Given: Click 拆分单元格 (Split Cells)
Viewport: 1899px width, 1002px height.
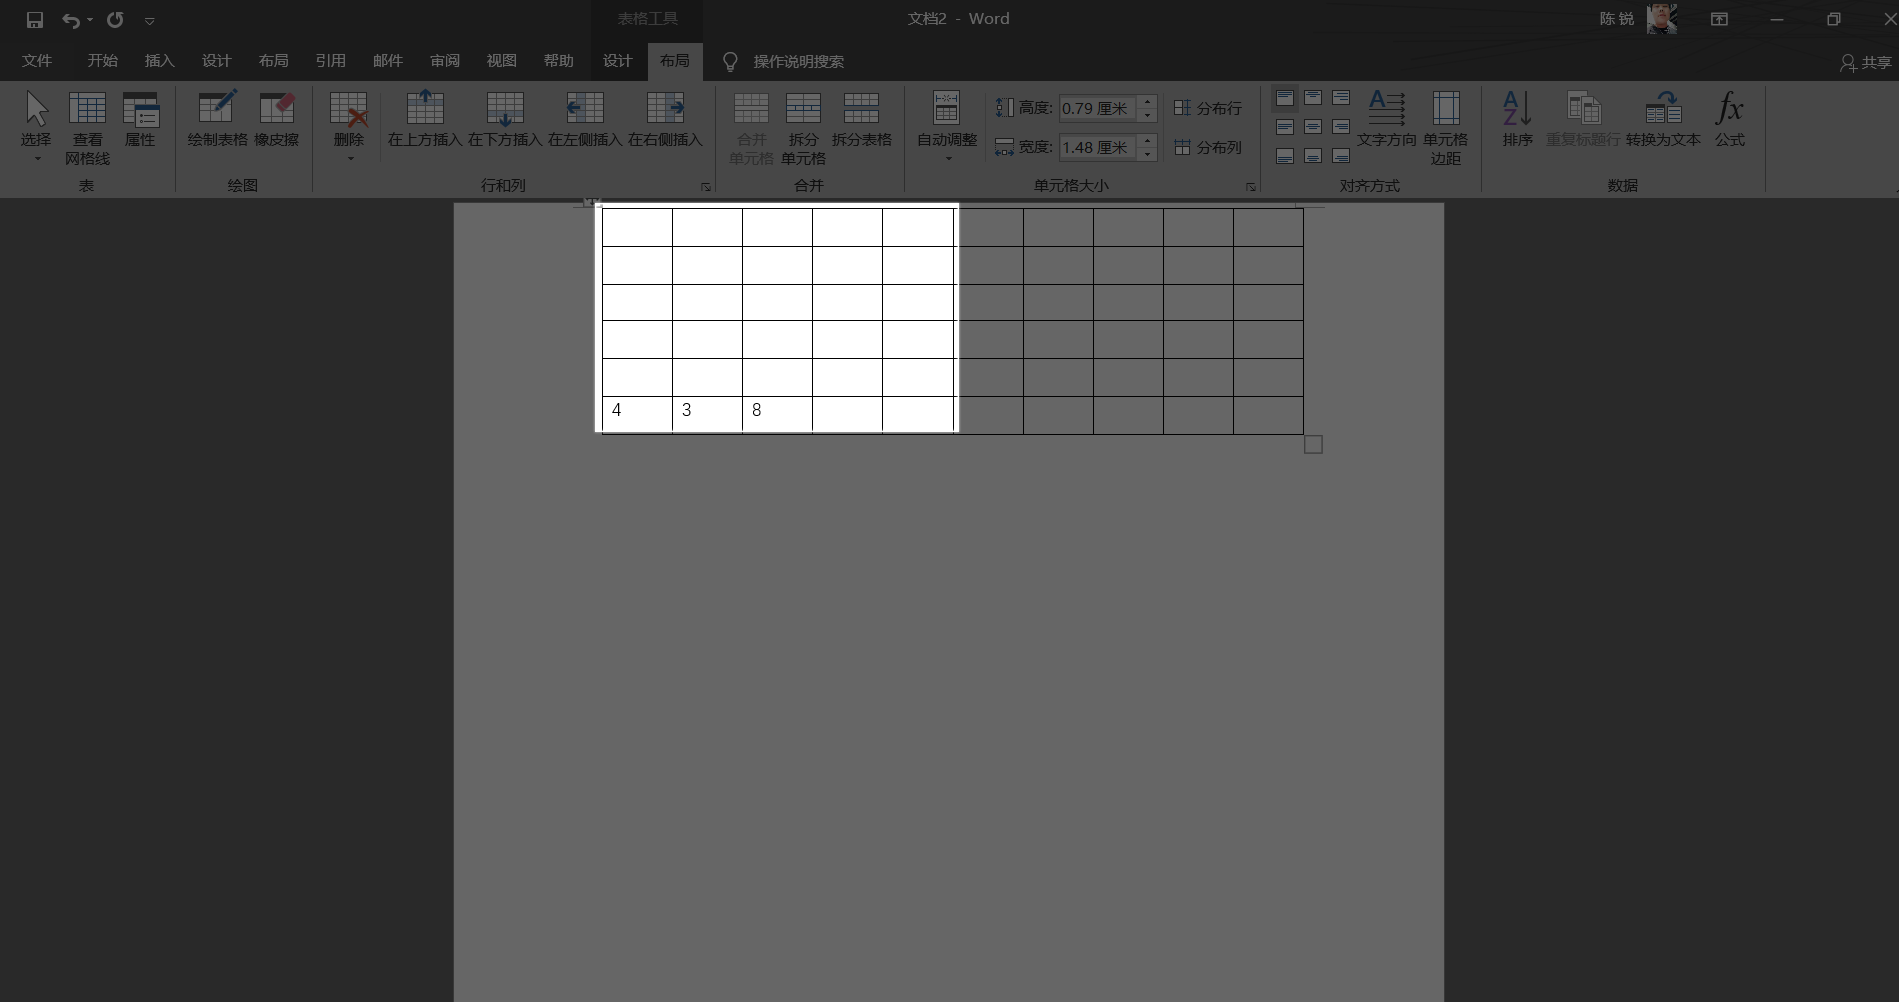Looking at the screenshot, I should point(803,128).
